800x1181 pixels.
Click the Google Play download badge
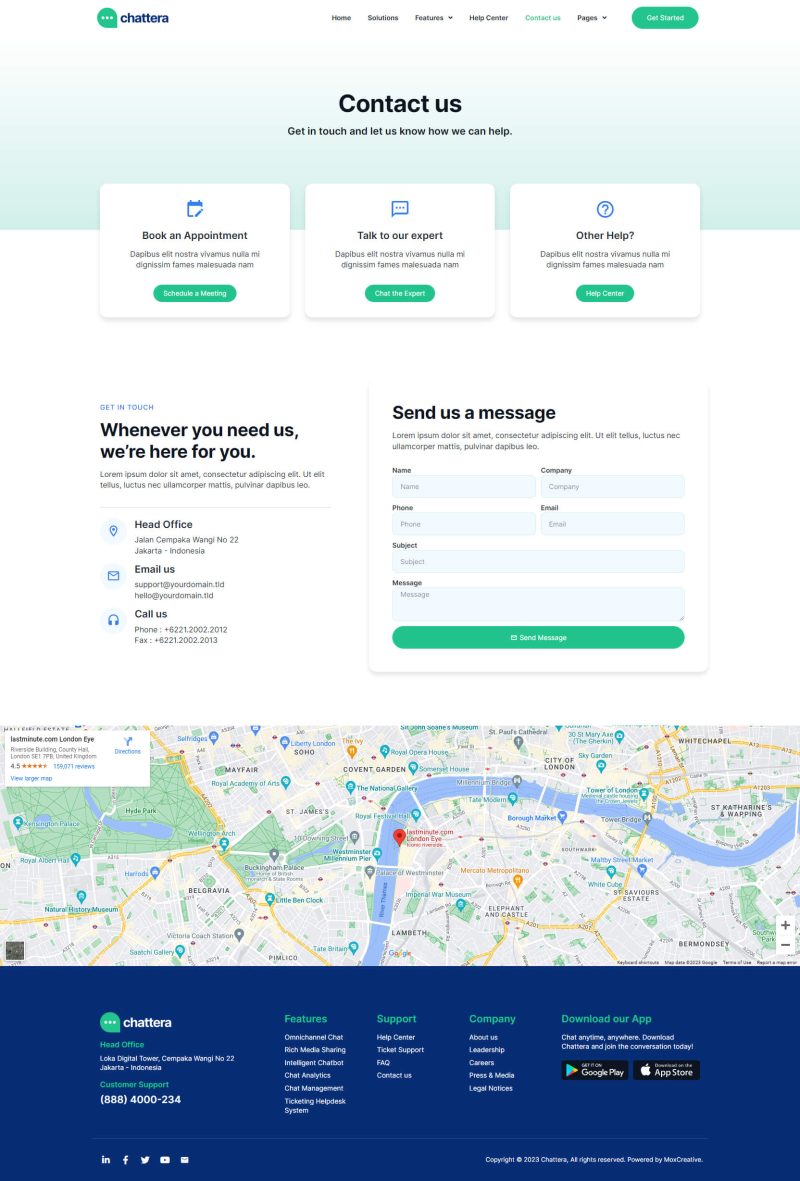(x=595, y=1070)
